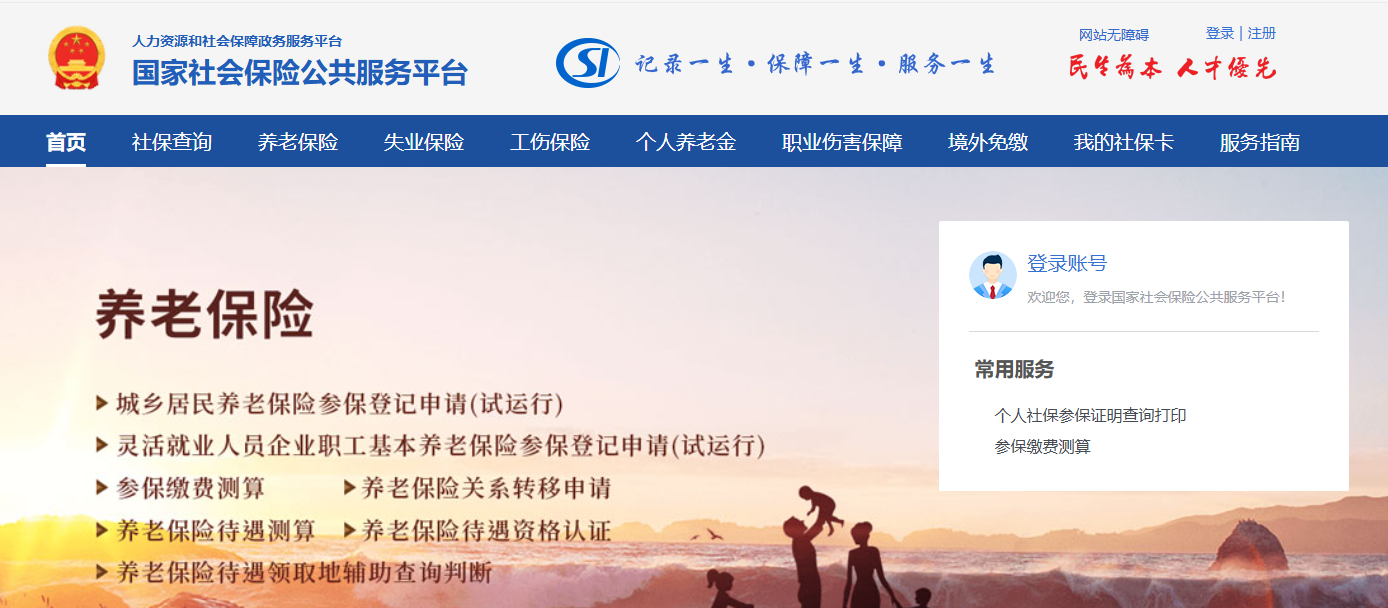Image resolution: width=1388 pixels, height=608 pixels.
Task: Open the 首页 home tab
Action: (x=66, y=142)
